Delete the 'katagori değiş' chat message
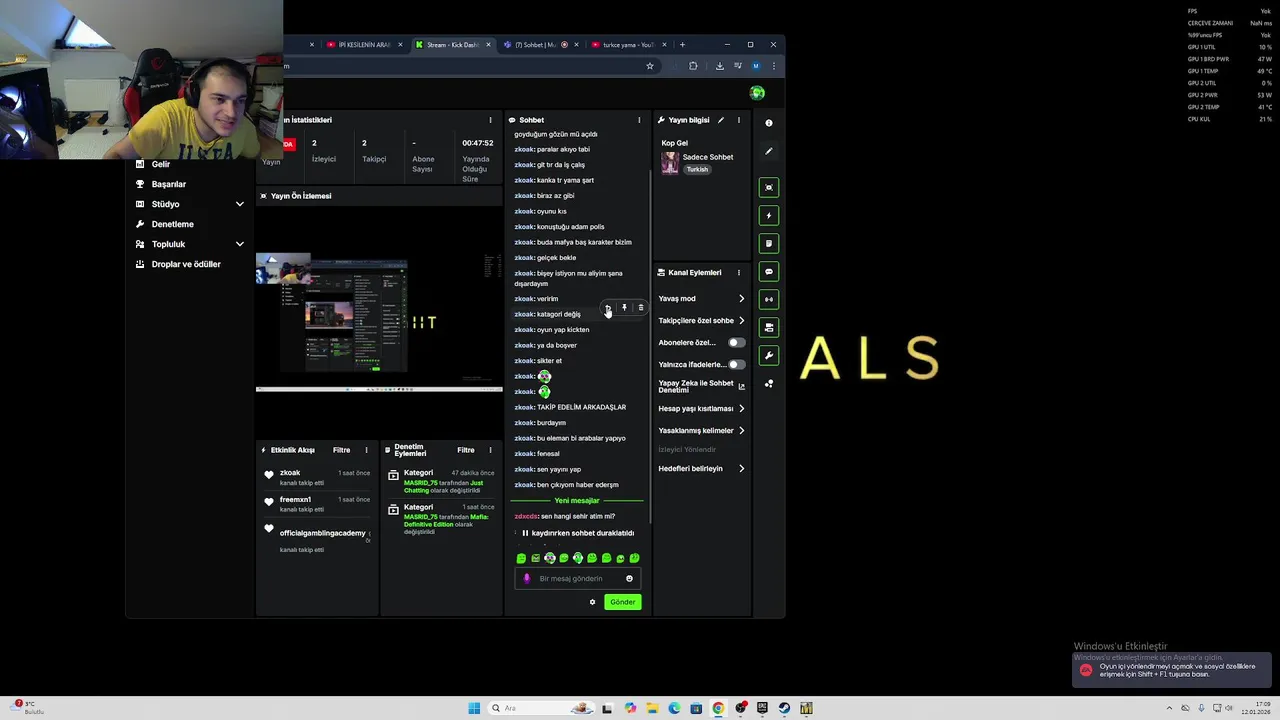Screen dimensions: 1280x720 (x=641, y=308)
